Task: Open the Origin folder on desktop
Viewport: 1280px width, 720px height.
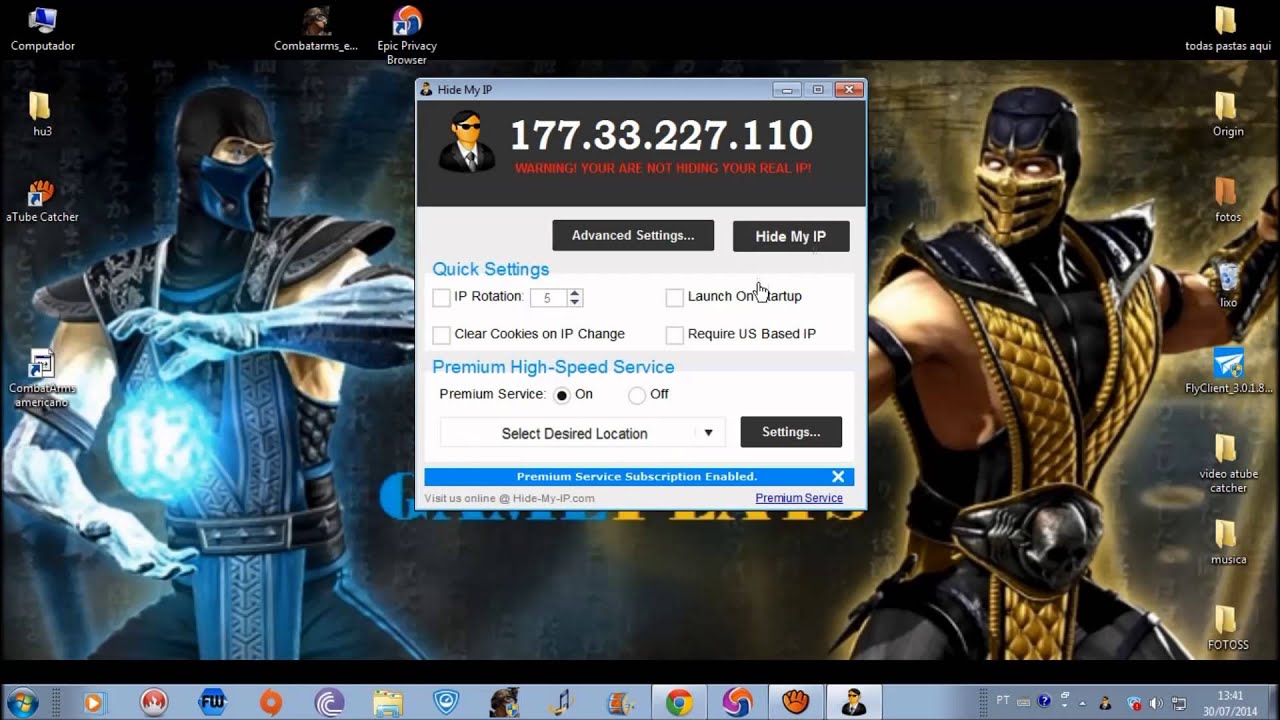Action: pyautogui.click(x=1228, y=115)
